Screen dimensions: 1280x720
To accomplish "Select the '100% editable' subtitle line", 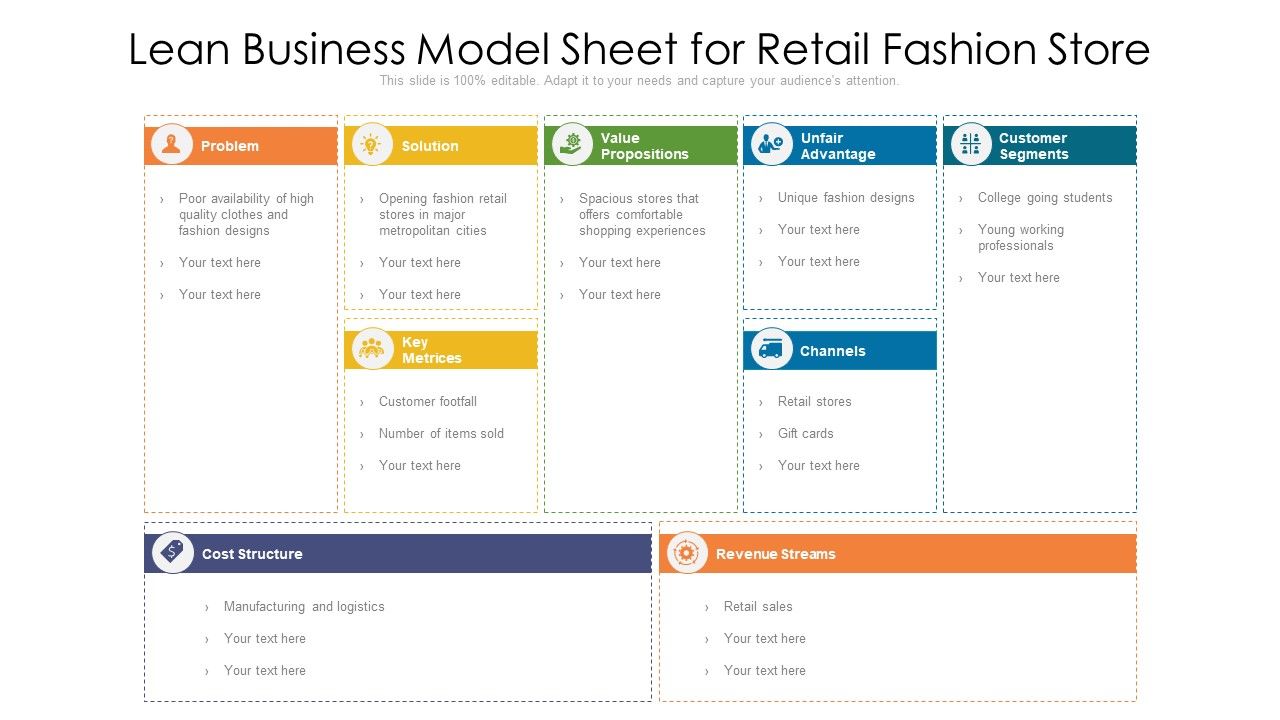I will (x=640, y=81).
